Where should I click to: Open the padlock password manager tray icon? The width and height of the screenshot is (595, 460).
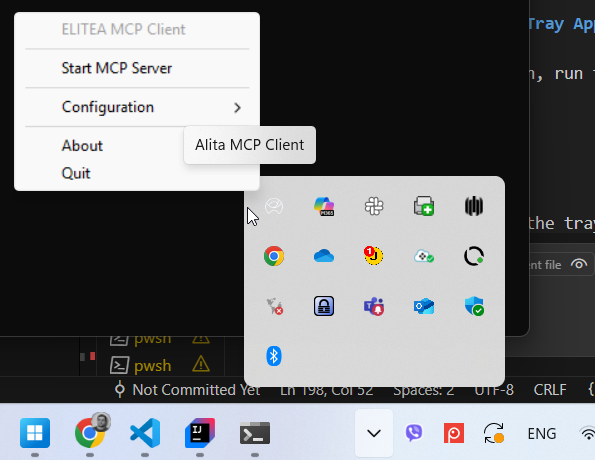point(324,306)
